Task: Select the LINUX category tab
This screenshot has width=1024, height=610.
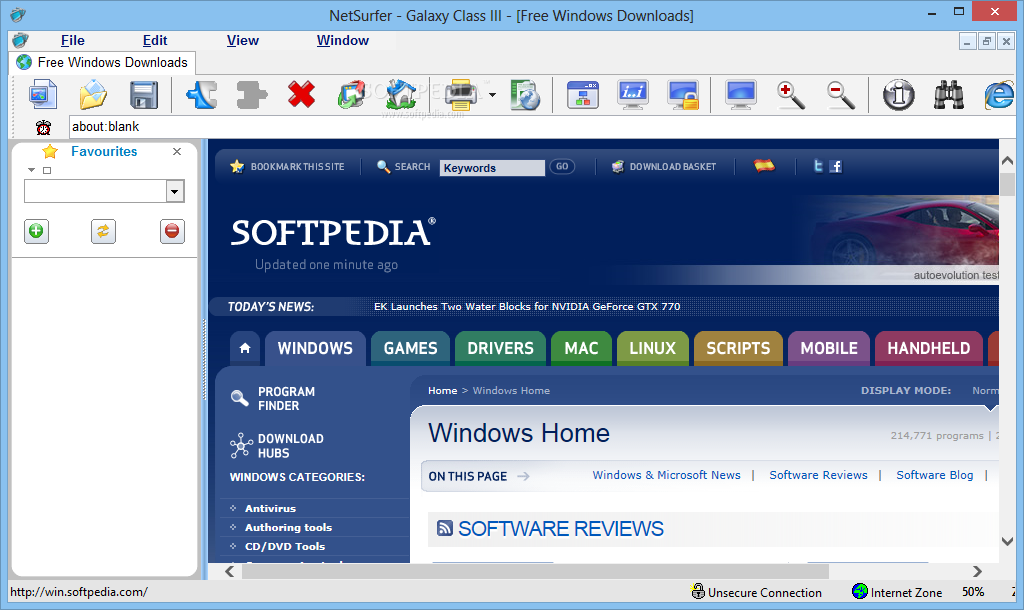Action: pyautogui.click(x=652, y=348)
